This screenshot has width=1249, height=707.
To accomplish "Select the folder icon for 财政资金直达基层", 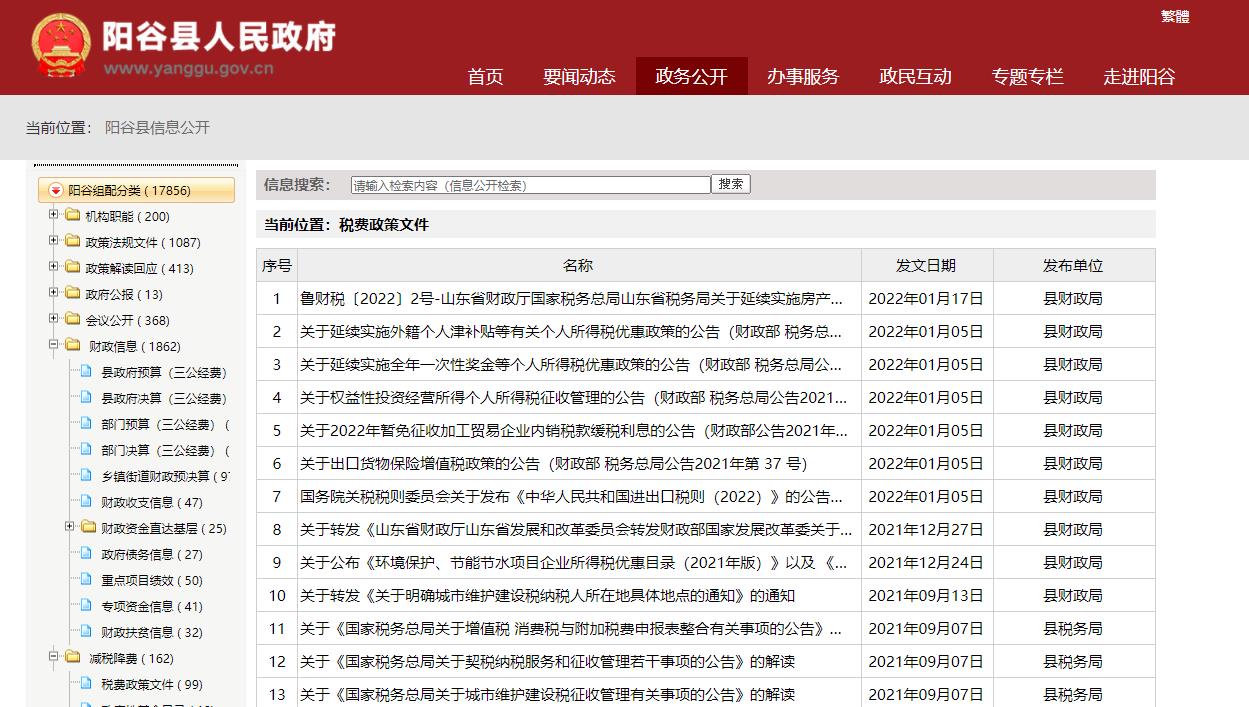I will coord(88,527).
